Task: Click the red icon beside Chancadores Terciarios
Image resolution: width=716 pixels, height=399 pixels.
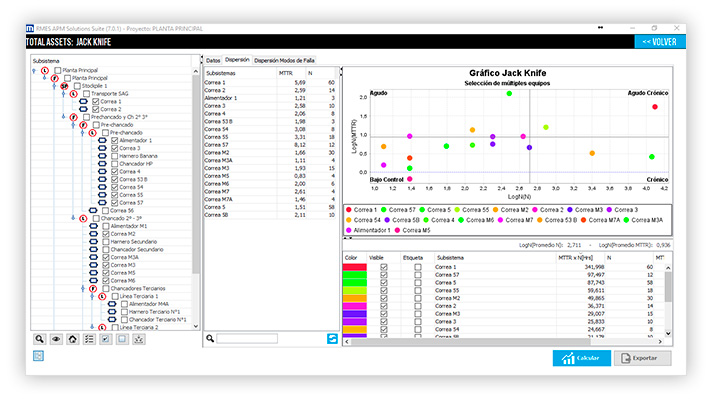Action: [93, 289]
